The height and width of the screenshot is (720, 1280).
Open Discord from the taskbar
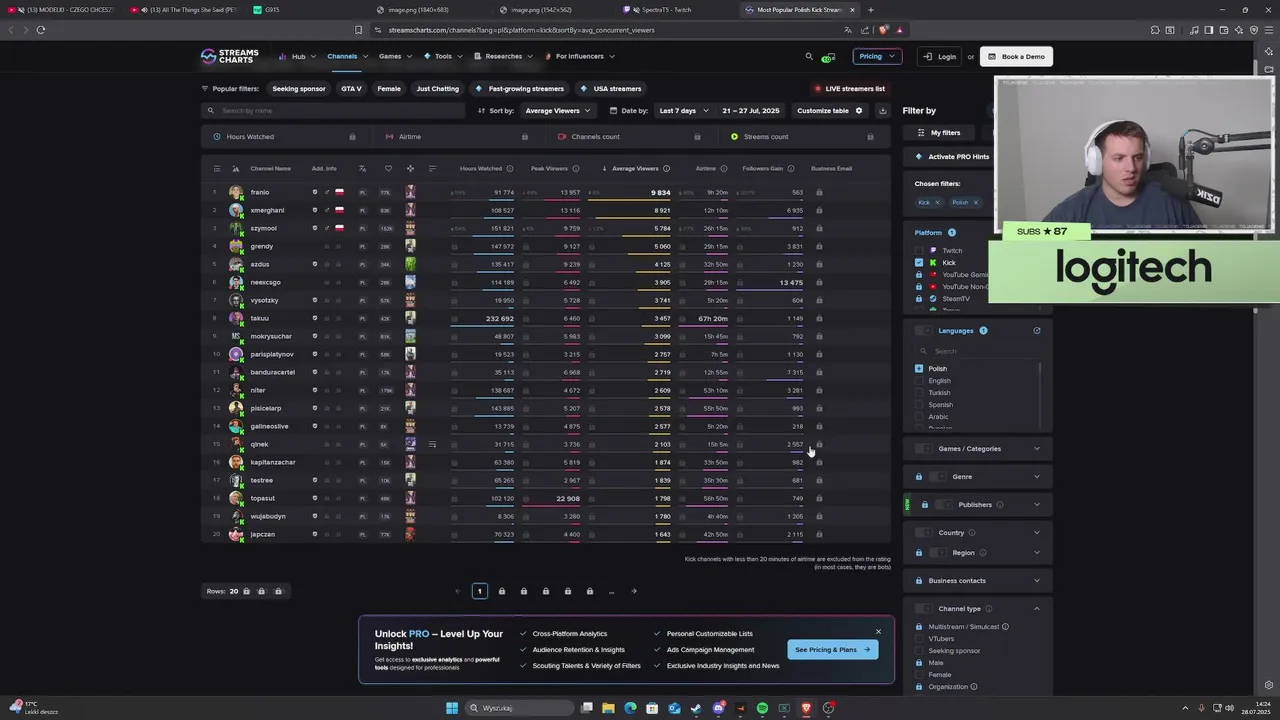718,708
